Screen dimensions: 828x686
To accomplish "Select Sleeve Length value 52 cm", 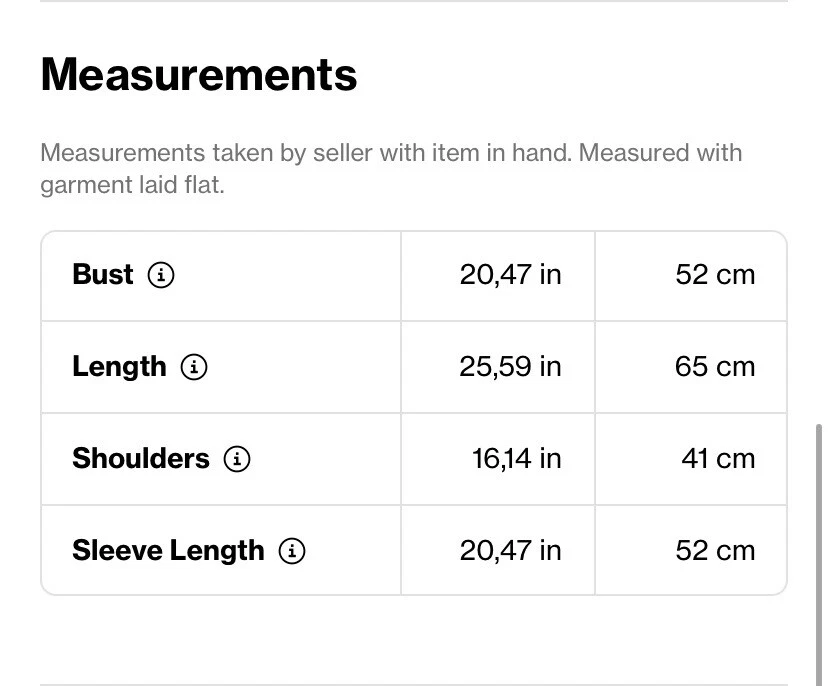I will tap(715, 551).
